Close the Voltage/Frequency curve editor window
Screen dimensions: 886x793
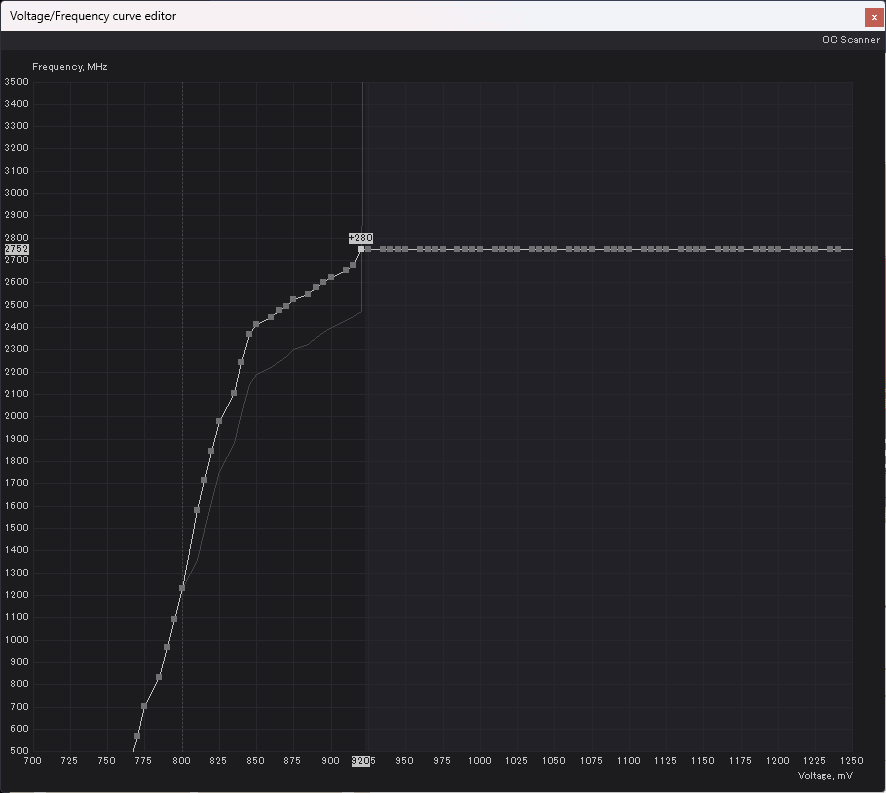(874, 17)
